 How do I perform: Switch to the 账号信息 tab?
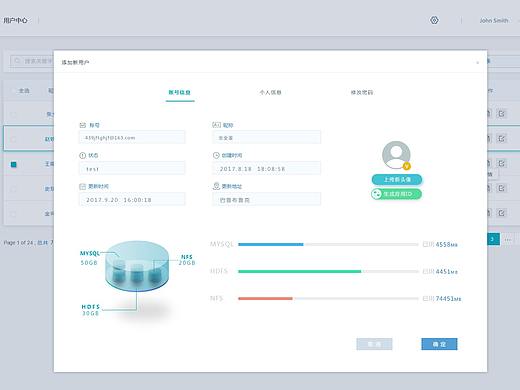(x=180, y=92)
